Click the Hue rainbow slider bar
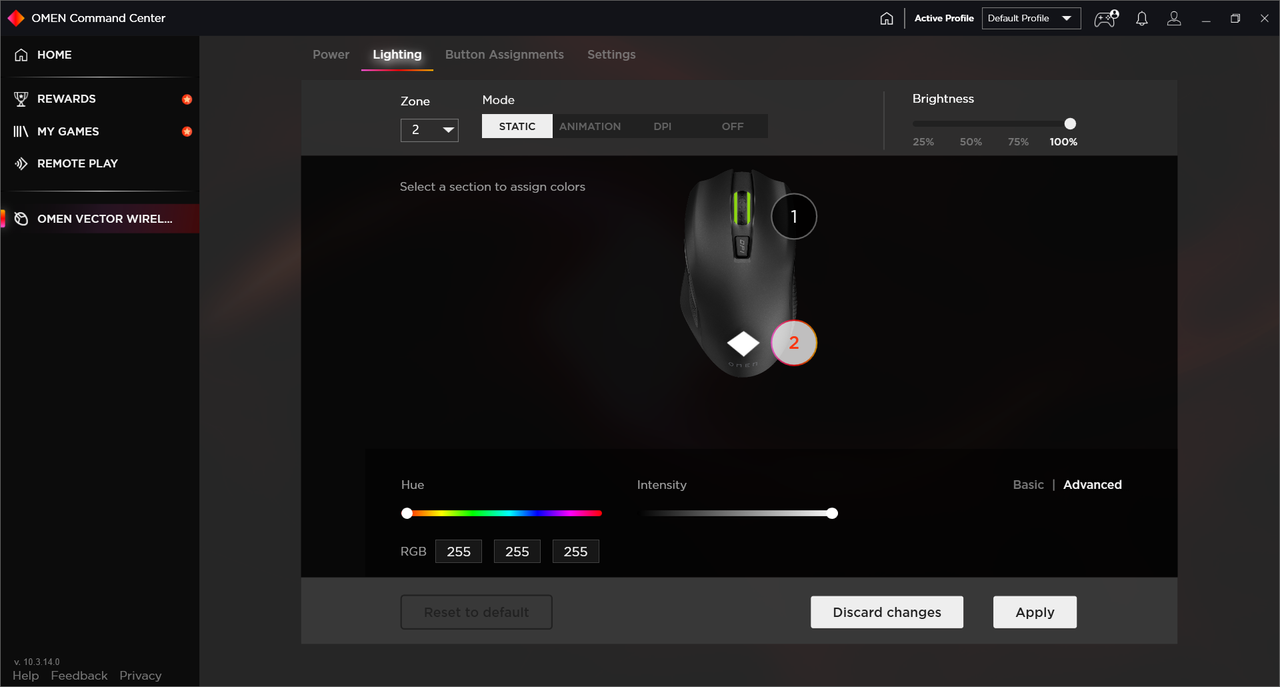The image size is (1280, 687). [x=503, y=513]
